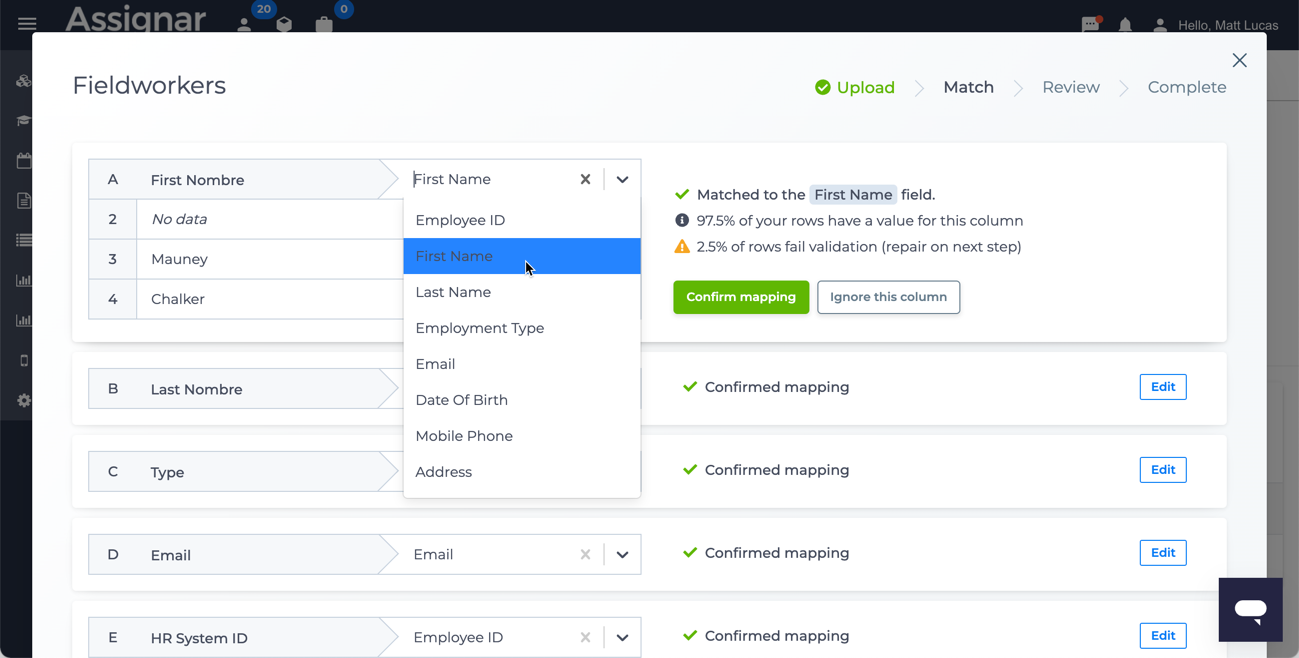Open the messages chat icon with red notification dot
The width and height of the screenshot is (1299, 658).
1090,25
